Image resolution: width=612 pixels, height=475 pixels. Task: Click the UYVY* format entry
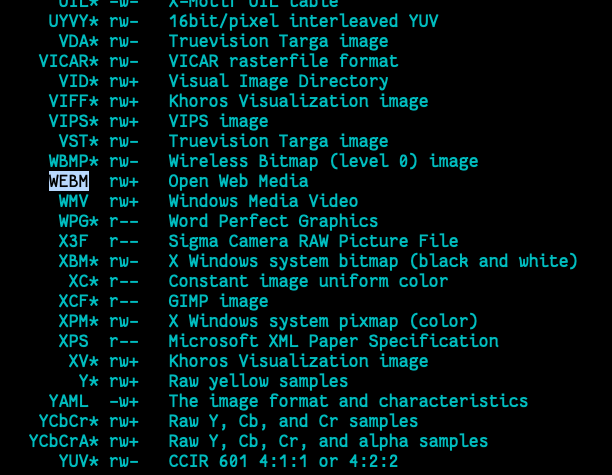(74, 21)
